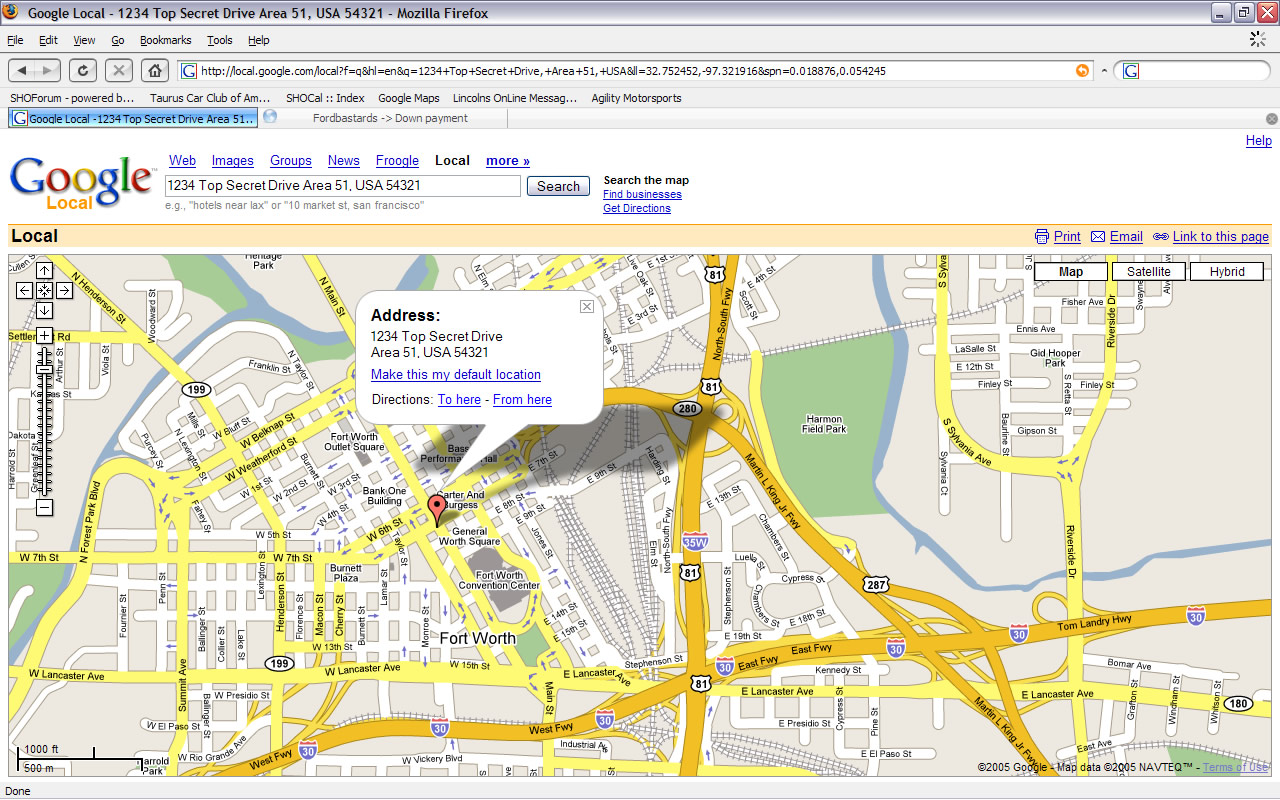Click 'Make this my default location' link
1280x800 pixels.
[x=455, y=375]
